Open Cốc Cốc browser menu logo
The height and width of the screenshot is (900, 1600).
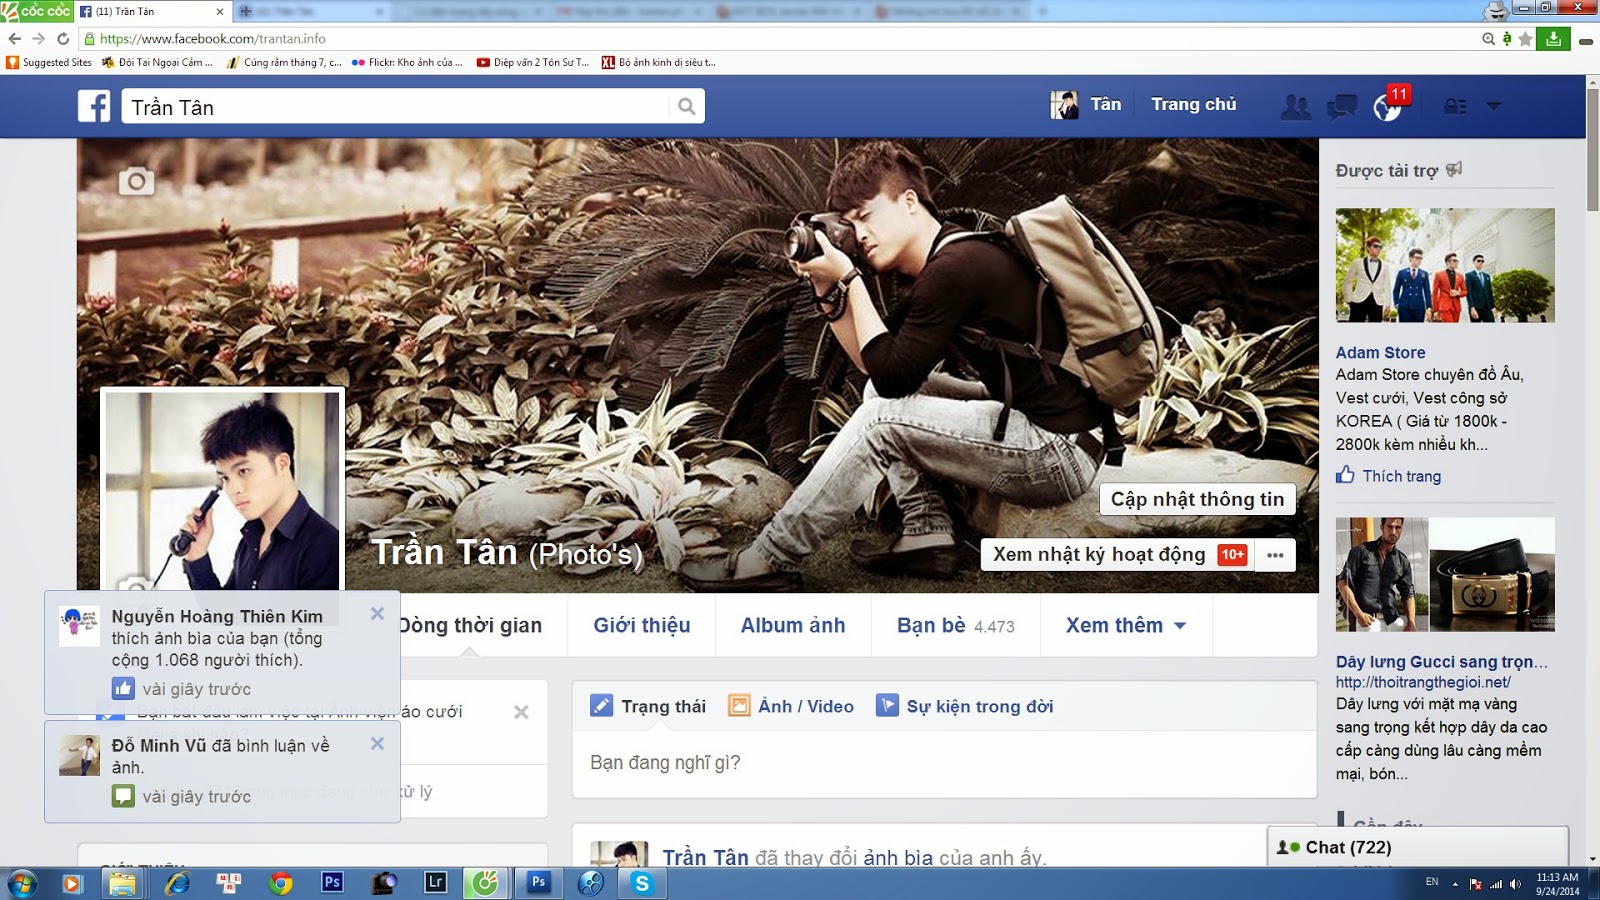pyautogui.click(x=36, y=11)
